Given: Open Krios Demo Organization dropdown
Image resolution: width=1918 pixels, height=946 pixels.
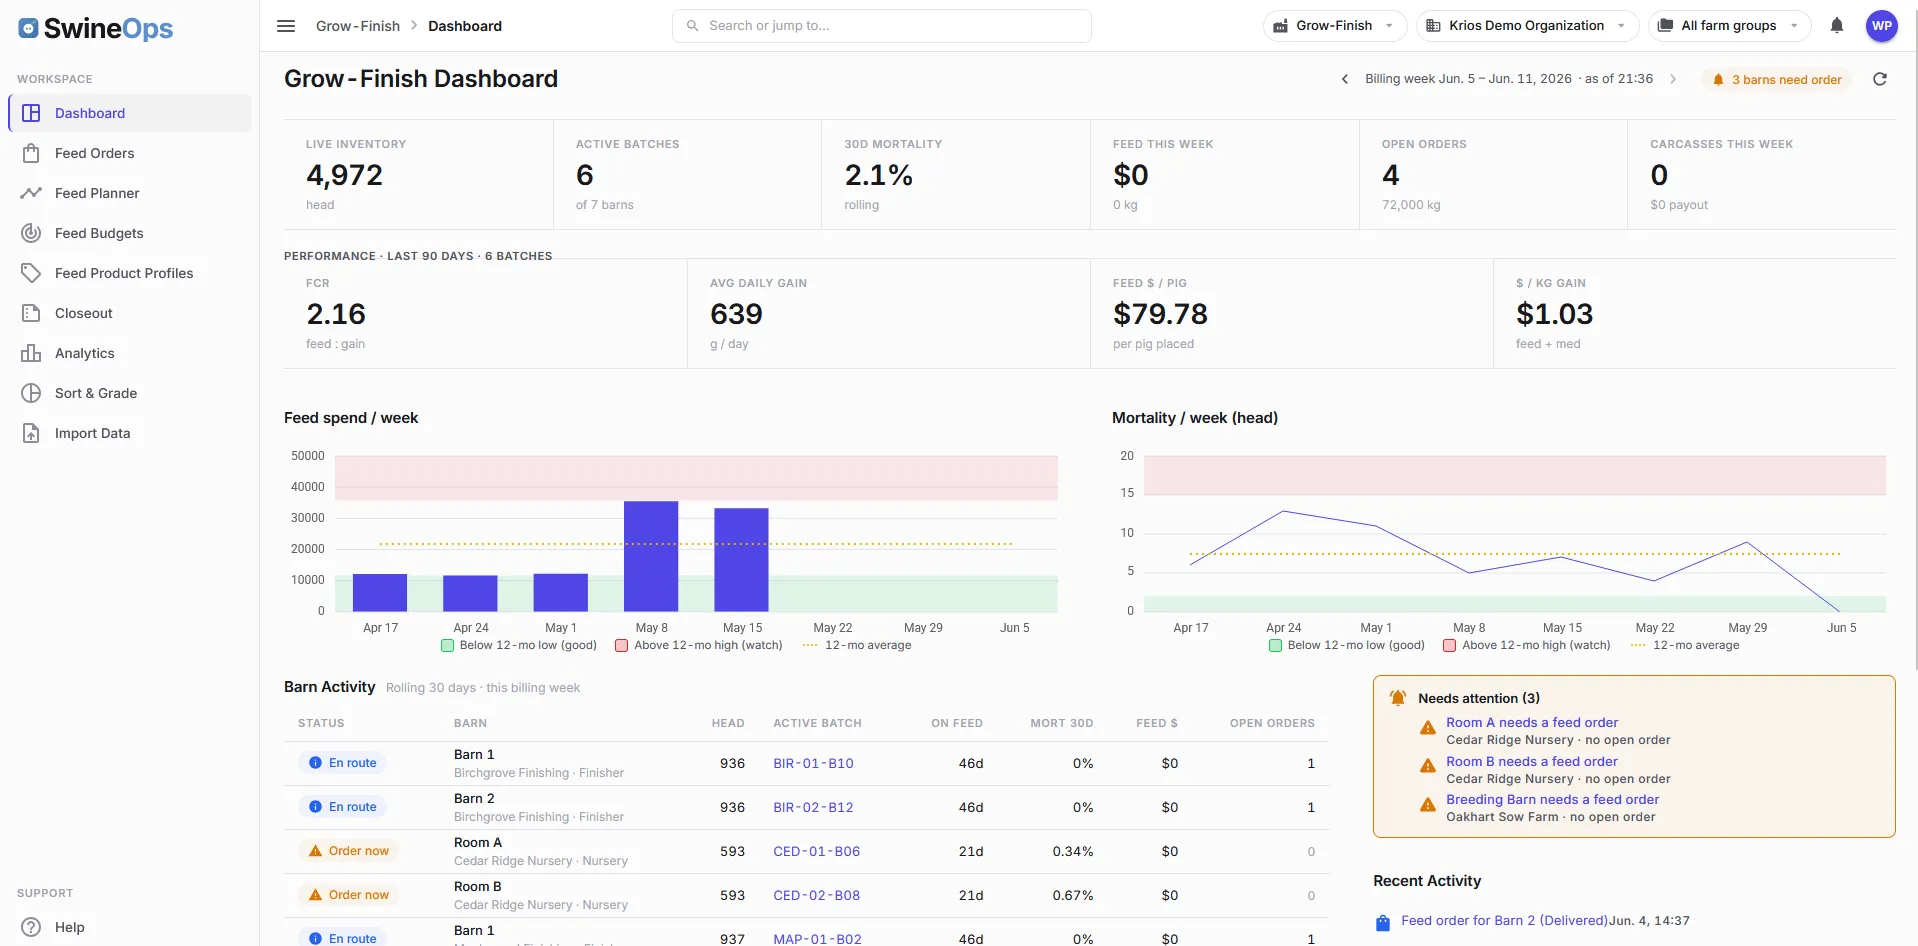Looking at the screenshot, I should 1527,26.
